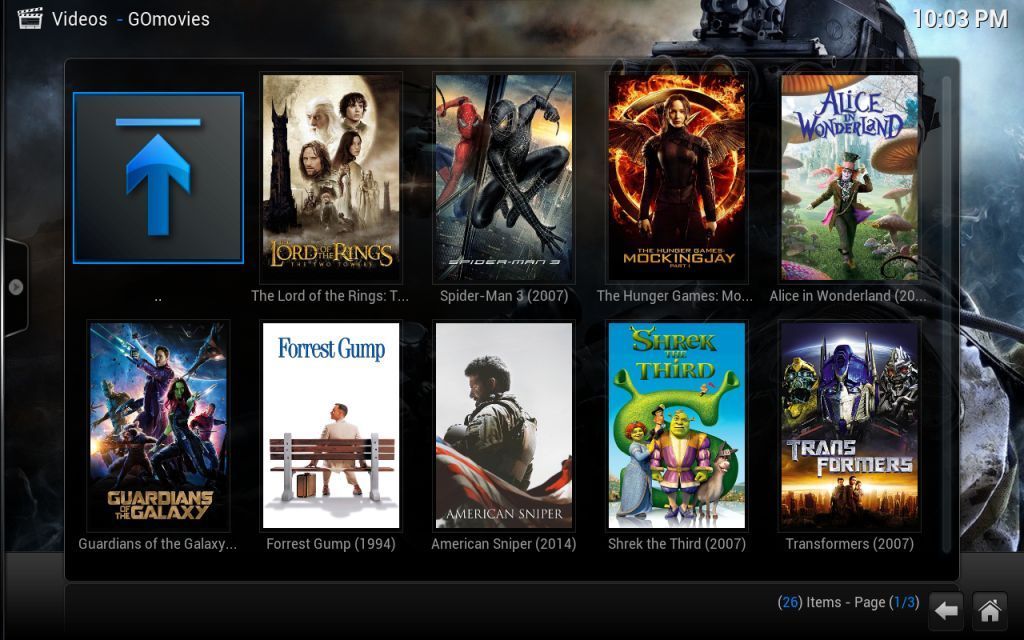Click the Videos clapperboard icon
1024x640 pixels.
pos(29,18)
